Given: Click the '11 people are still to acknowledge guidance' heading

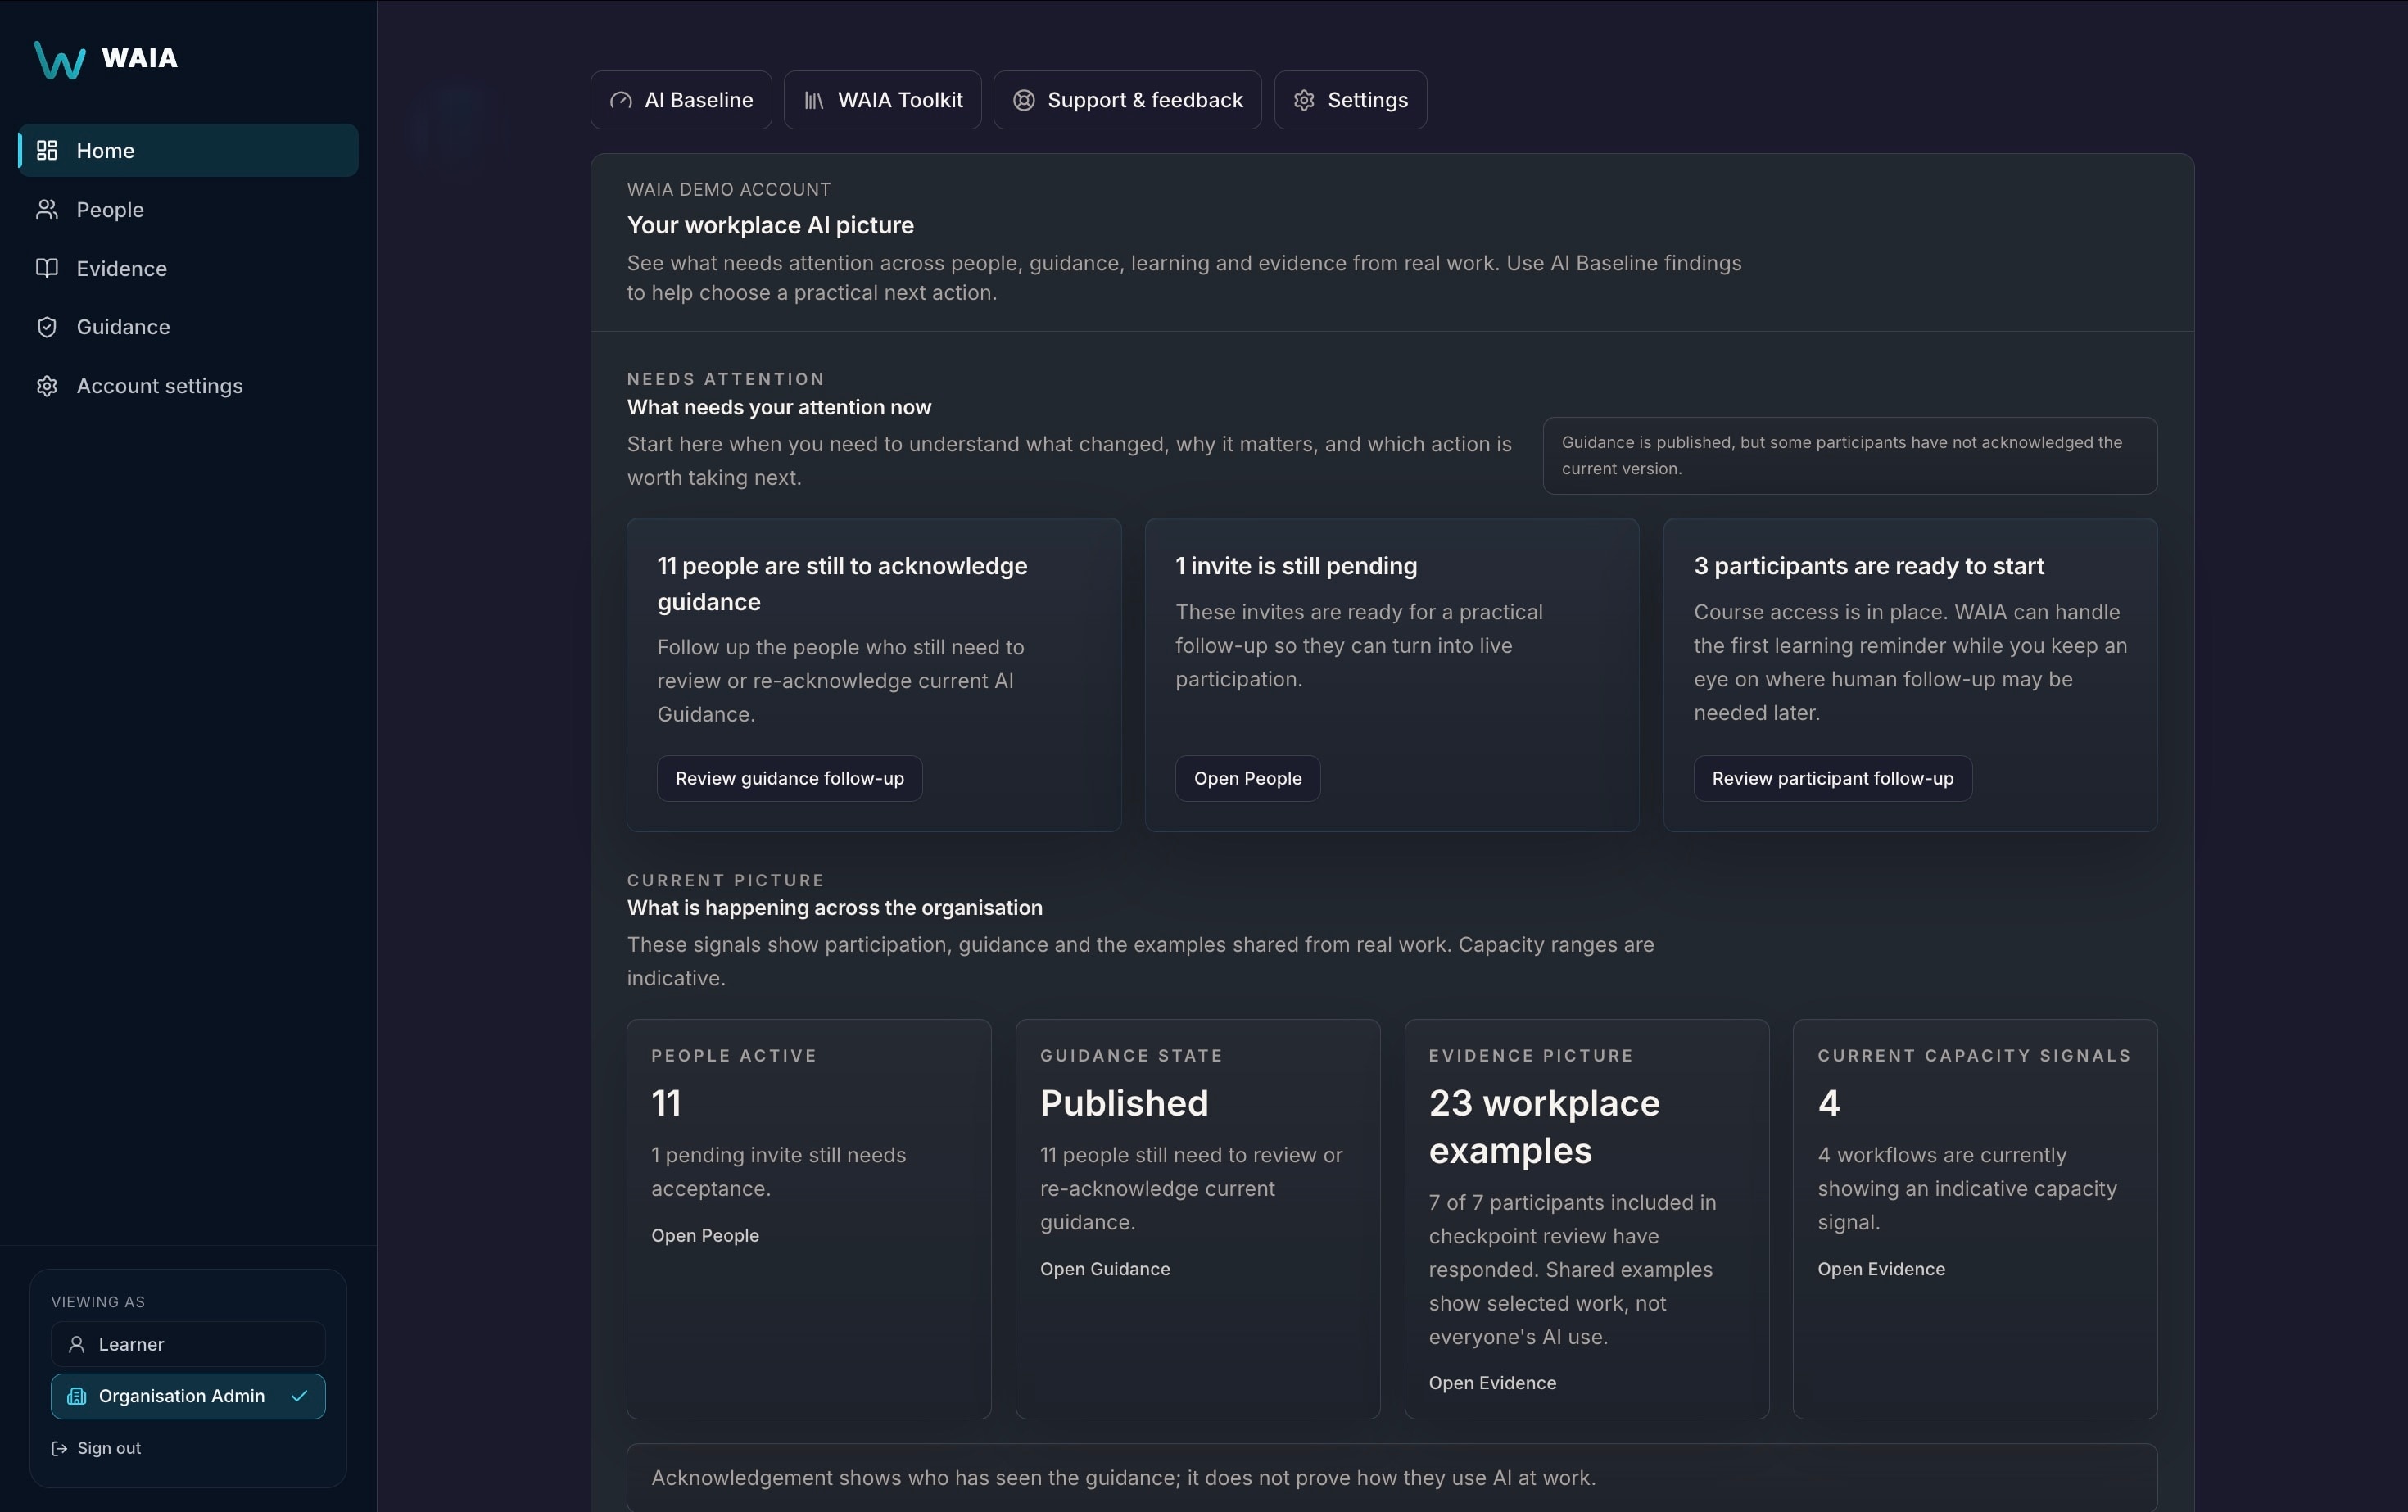Looking at the screenshot, I should click(842, 583).
